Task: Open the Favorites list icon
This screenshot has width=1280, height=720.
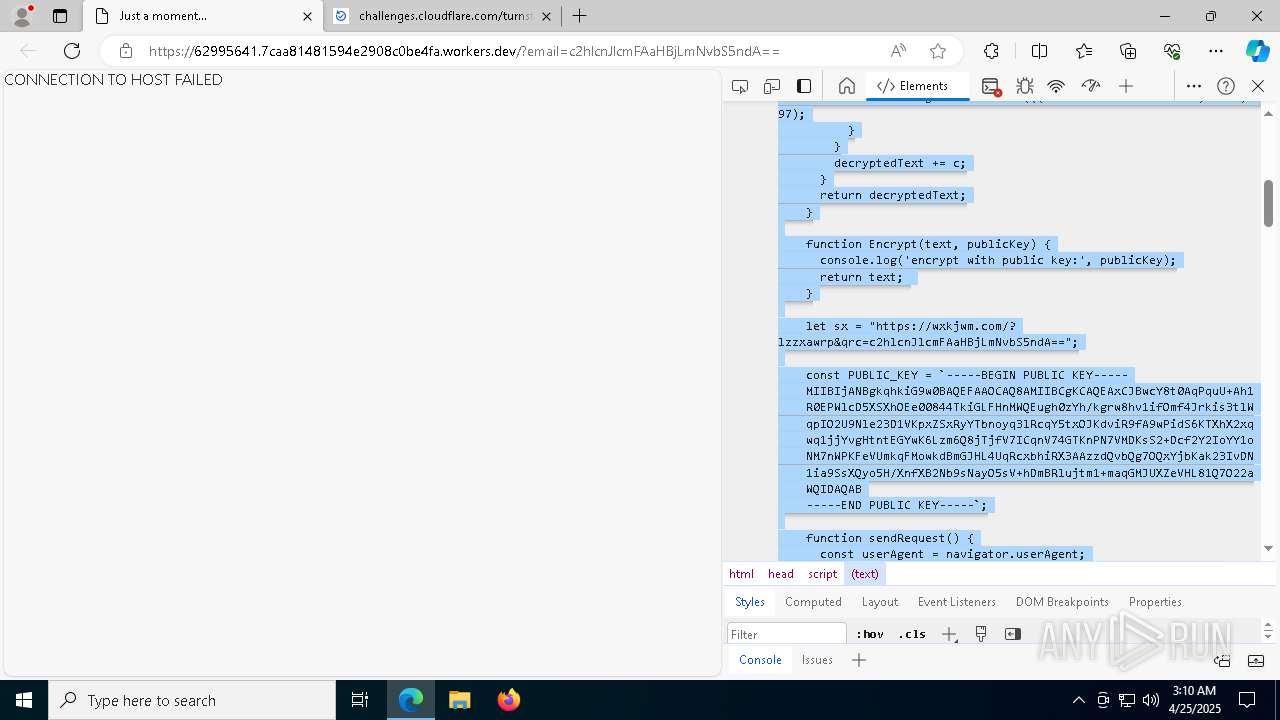Action: point(1084,51)
